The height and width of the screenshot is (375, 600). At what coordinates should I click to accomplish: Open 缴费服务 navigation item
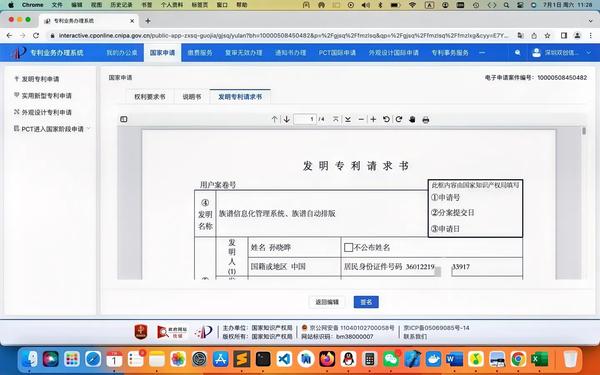(200, 52)
